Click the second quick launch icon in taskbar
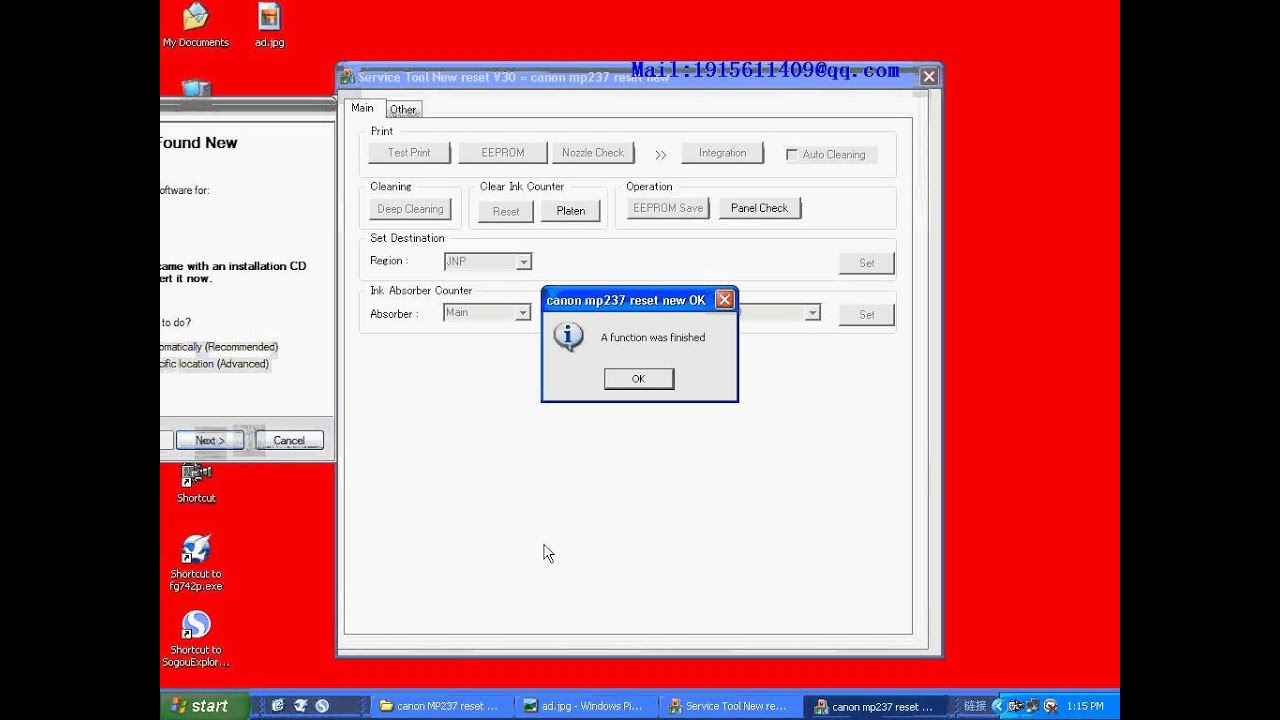The width and height of the screenshot is (1280, 720). 299,706
